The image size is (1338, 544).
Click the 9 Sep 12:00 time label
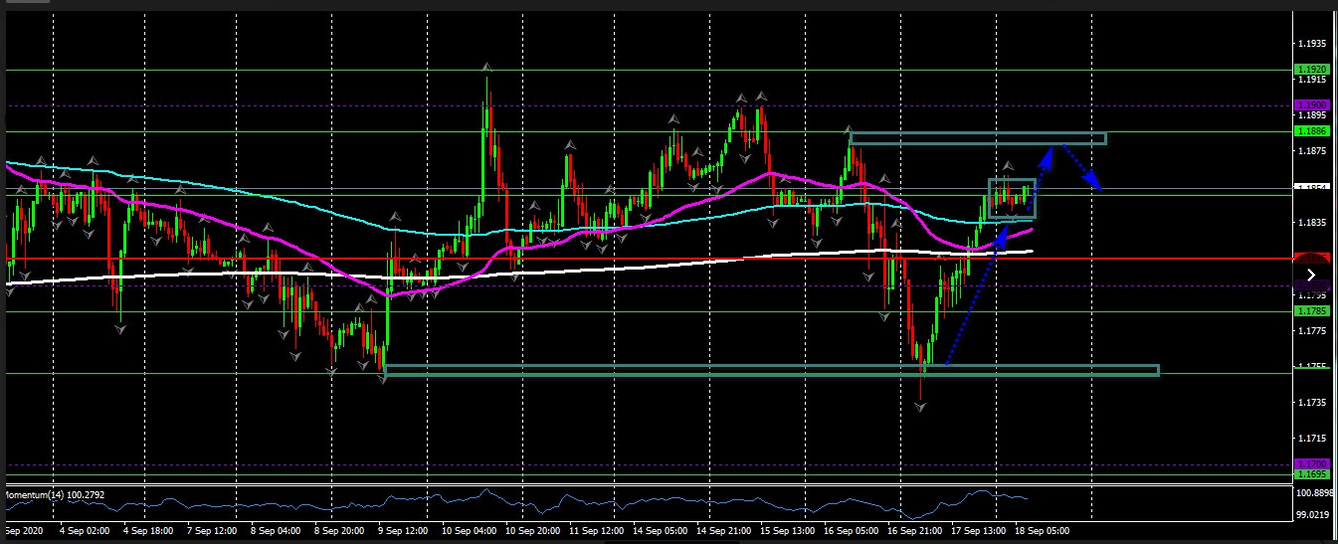click(400, 530)
